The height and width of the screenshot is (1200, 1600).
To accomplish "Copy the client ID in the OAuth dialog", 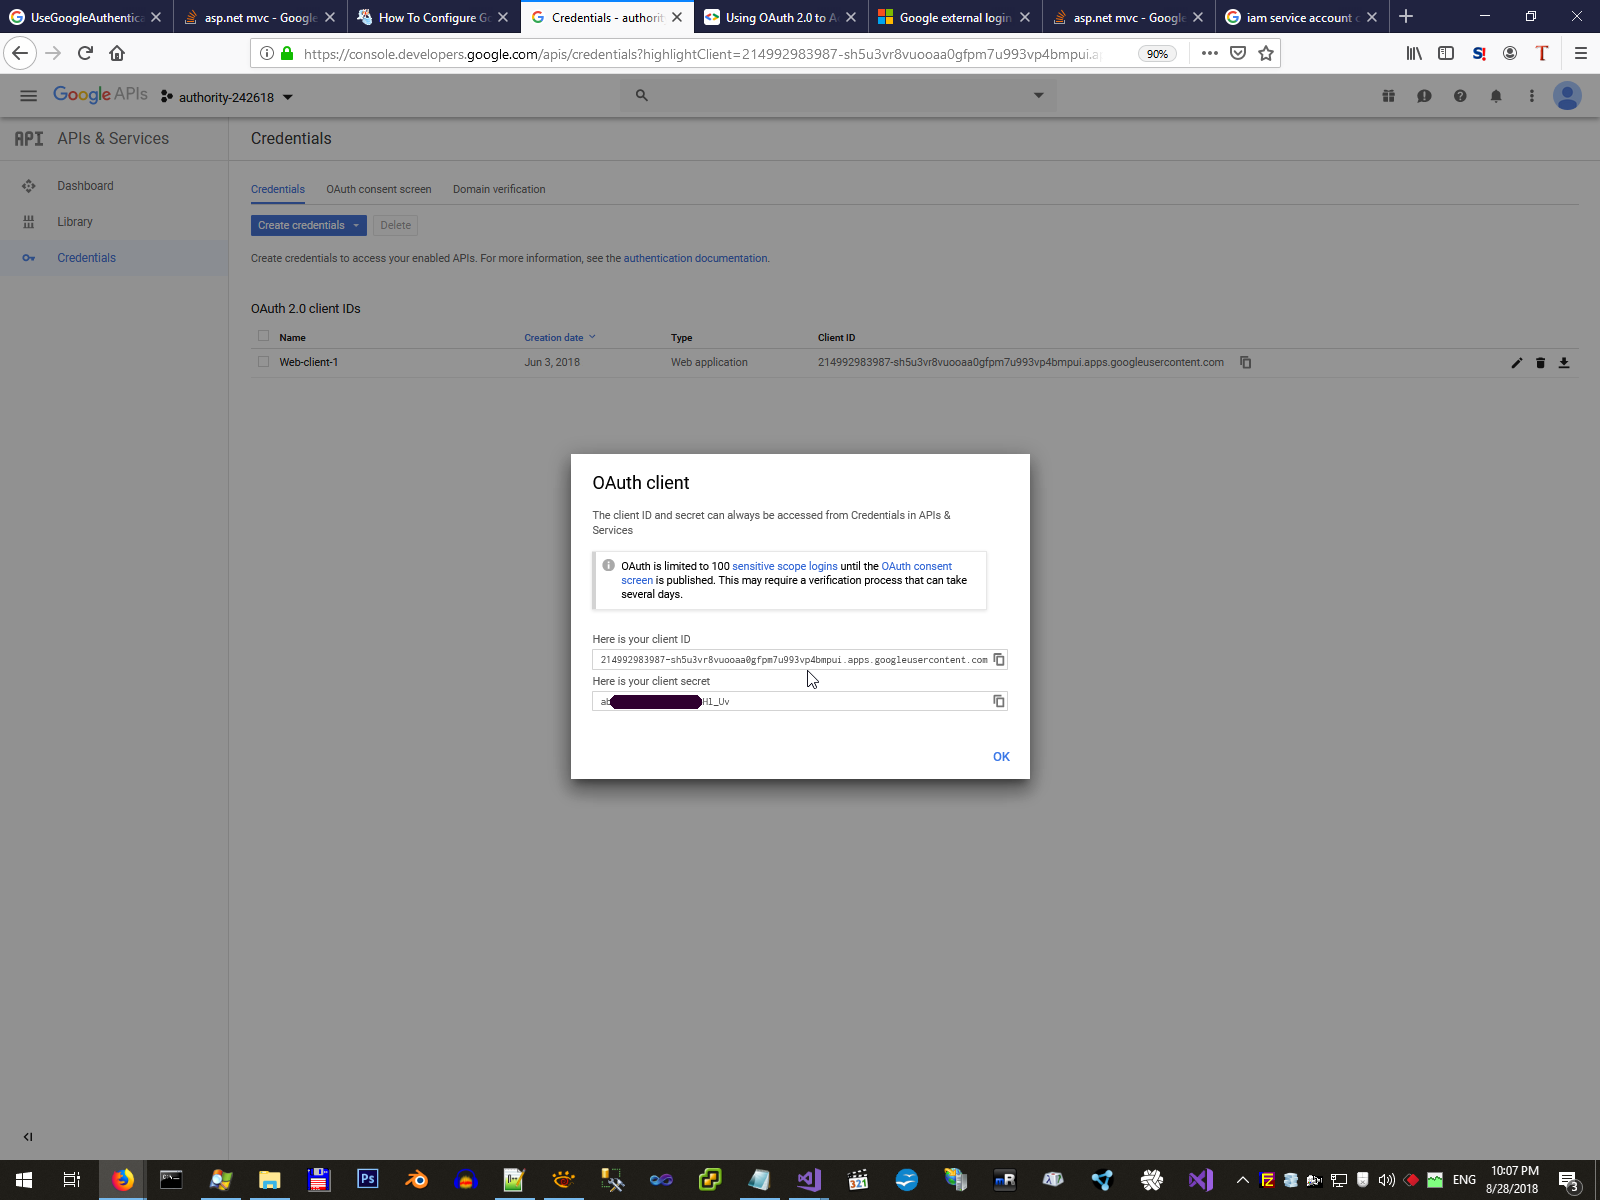I will click(998, 659).
